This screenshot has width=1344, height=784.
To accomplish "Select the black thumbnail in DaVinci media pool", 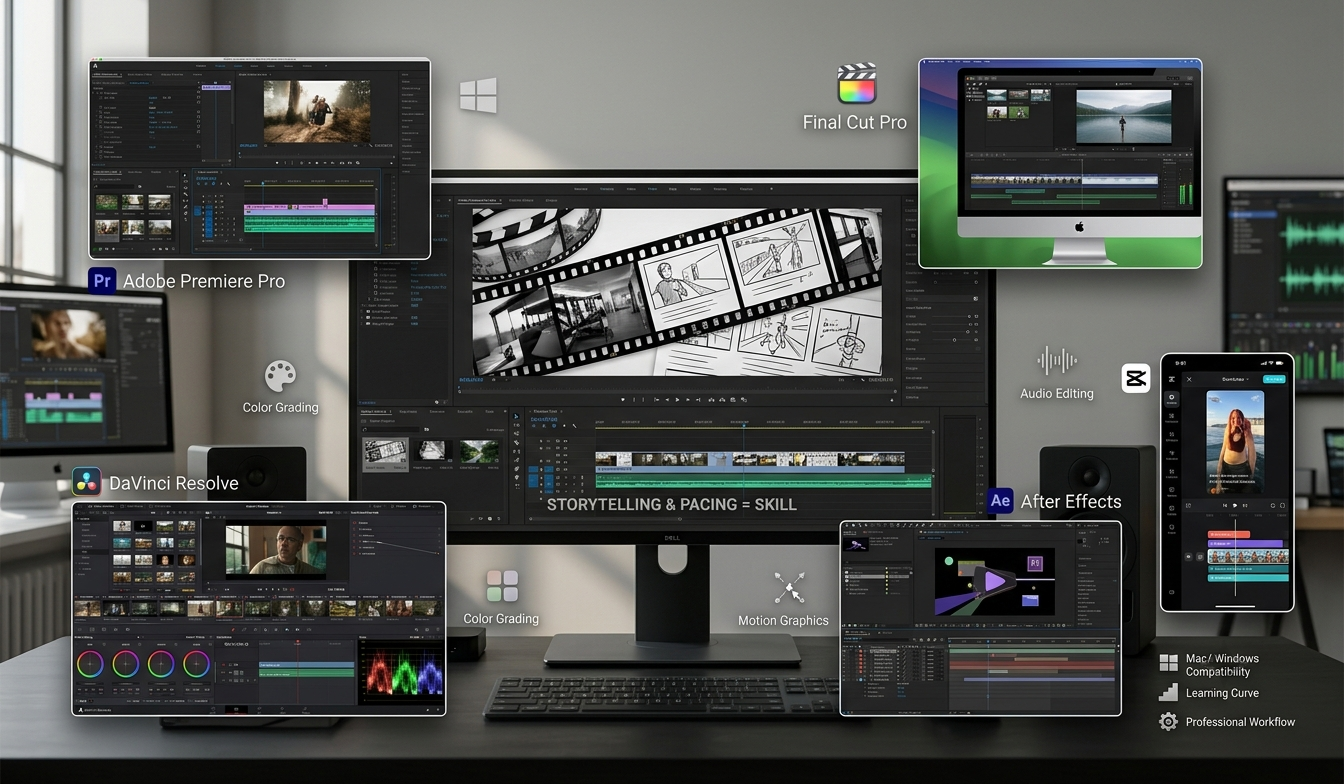I will pos(143,526).
